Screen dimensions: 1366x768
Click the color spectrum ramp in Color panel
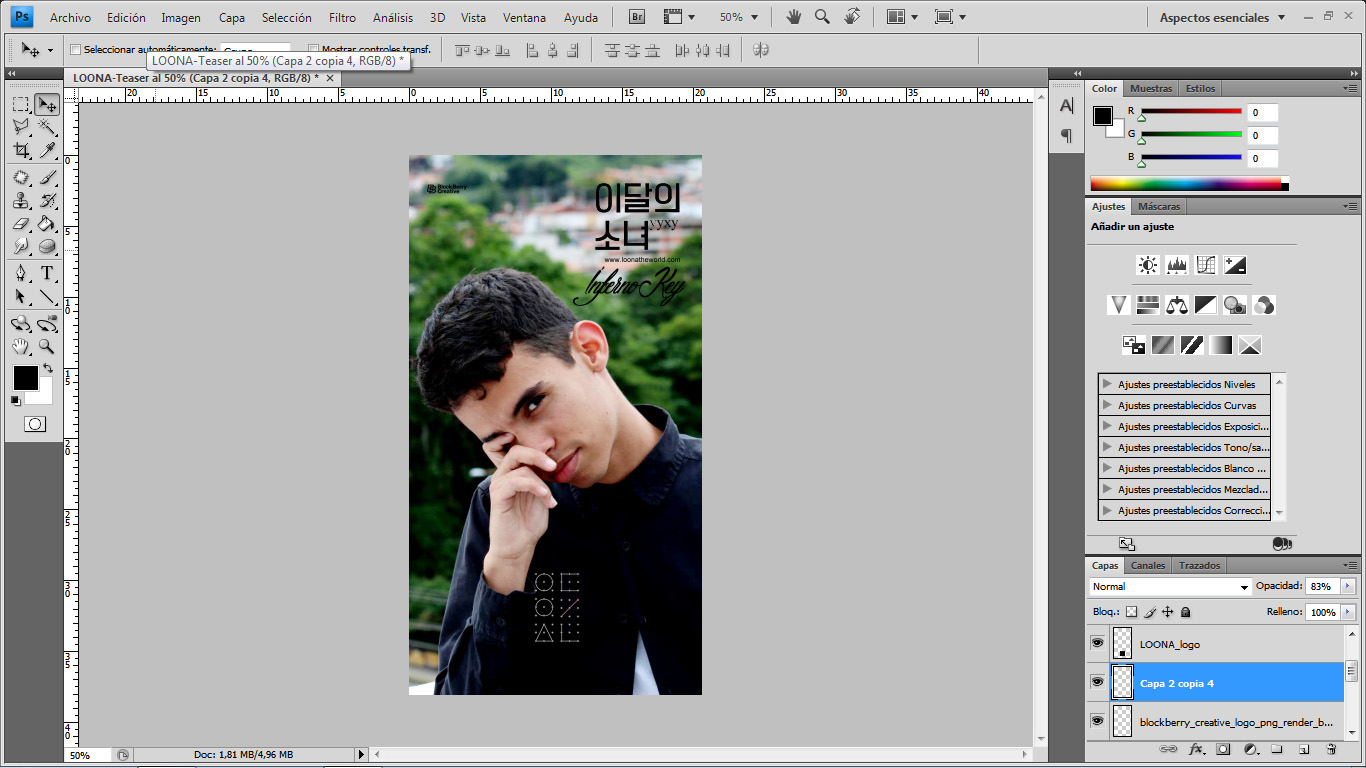(1186, 184)
